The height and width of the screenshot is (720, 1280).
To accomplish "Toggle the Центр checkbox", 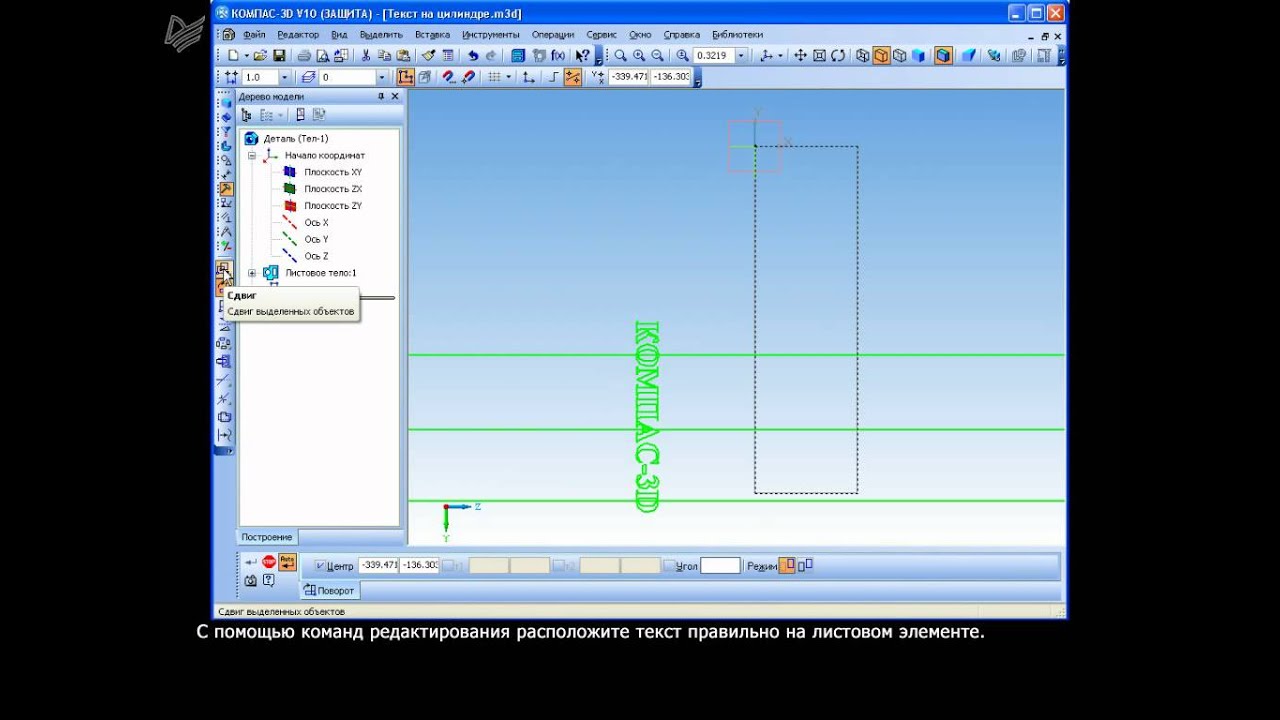I will [x=320, y=566].
